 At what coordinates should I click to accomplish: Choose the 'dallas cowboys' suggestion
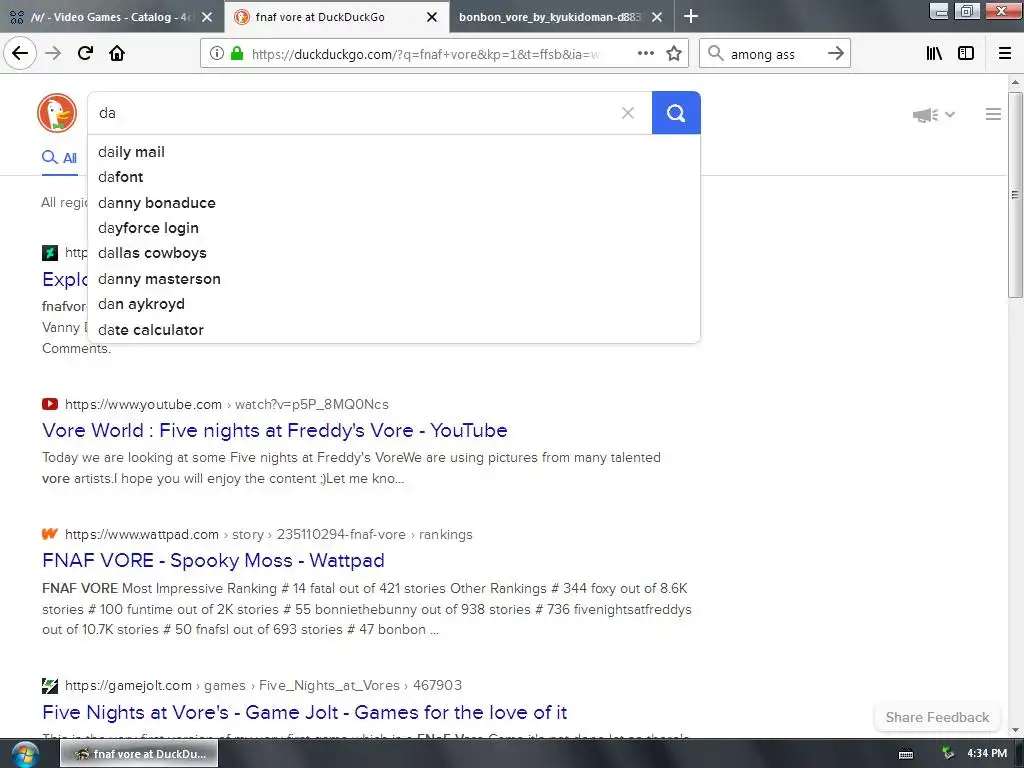point(394,253)
